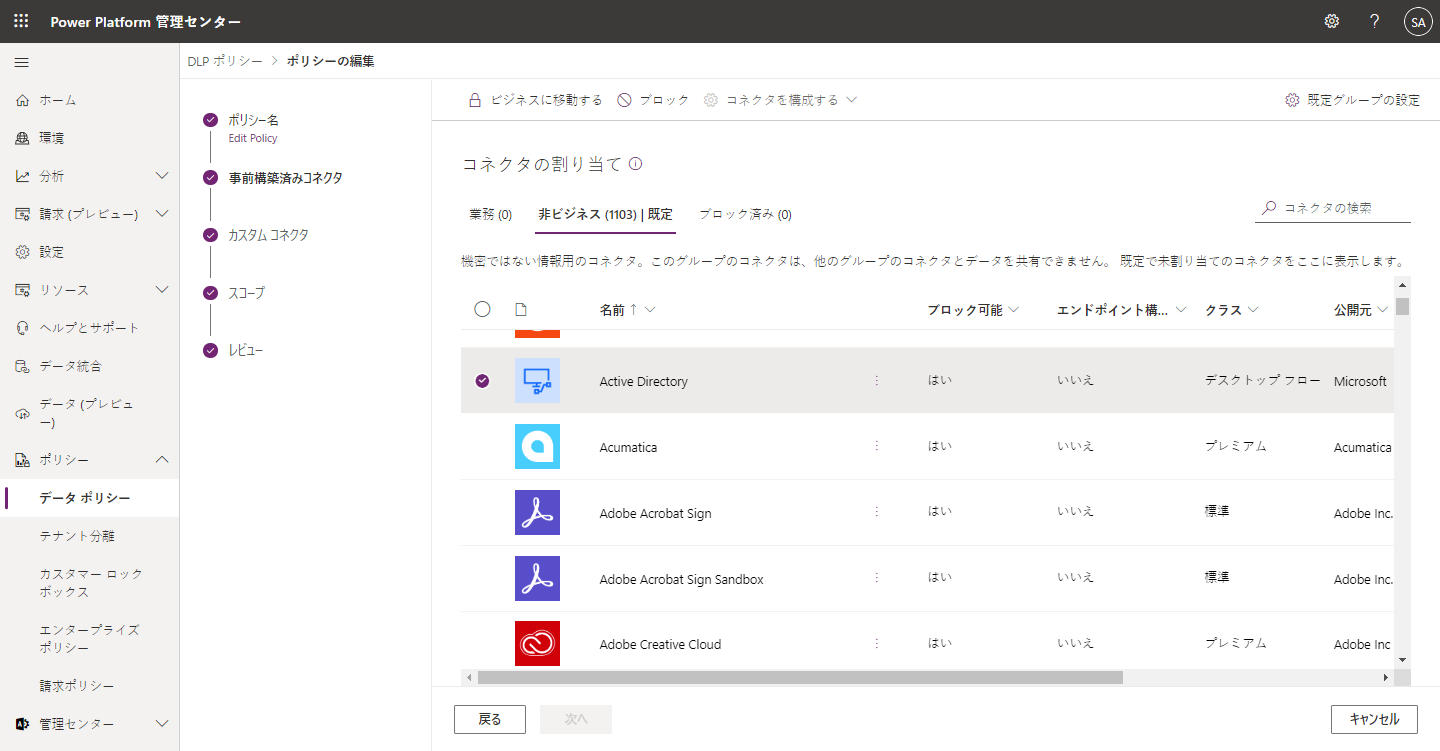Toggle the select-all circle in table header

pyautogui.click(x=482, y=309)
